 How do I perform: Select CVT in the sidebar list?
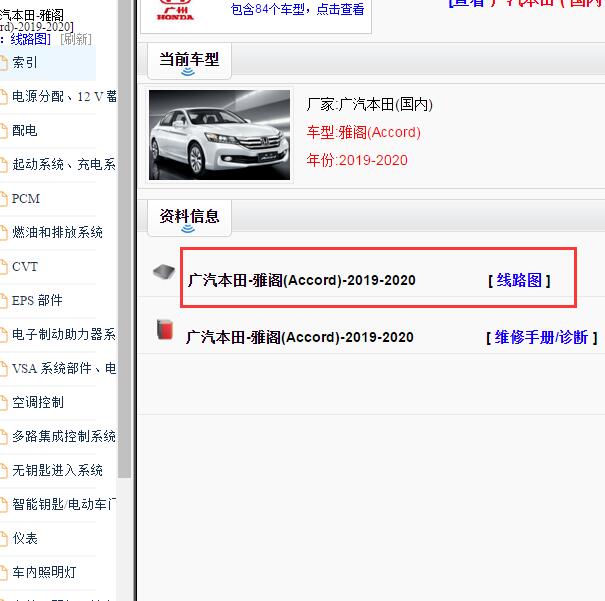pos(25,266)
